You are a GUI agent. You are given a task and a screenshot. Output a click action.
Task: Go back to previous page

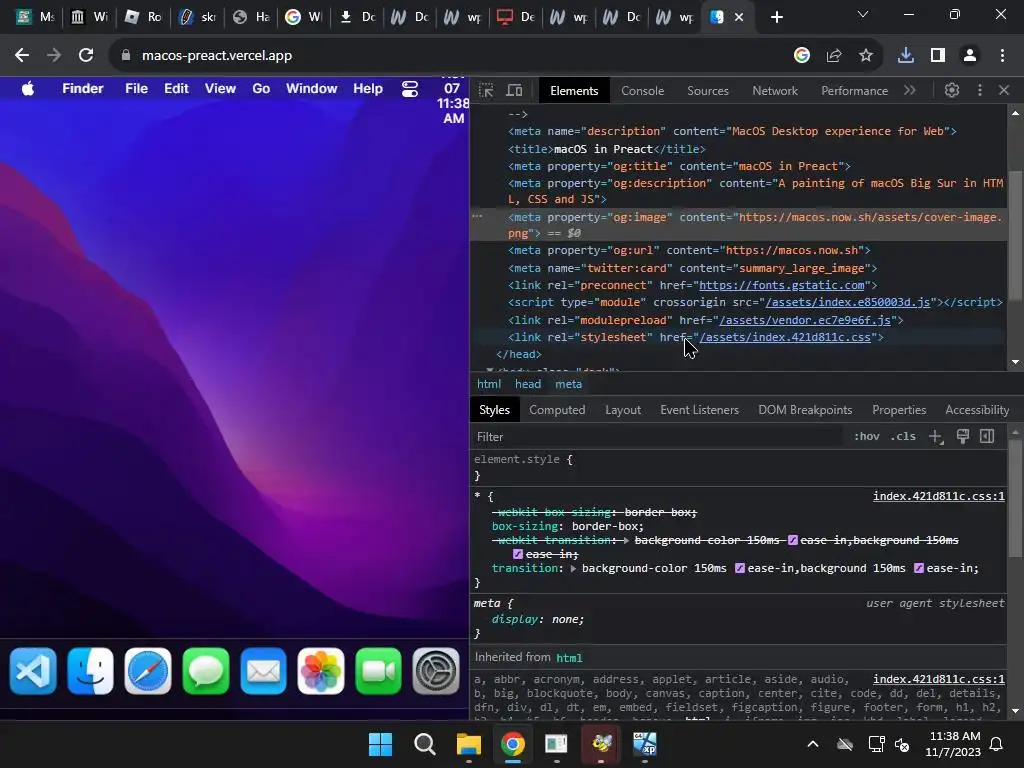pos(22,56)
